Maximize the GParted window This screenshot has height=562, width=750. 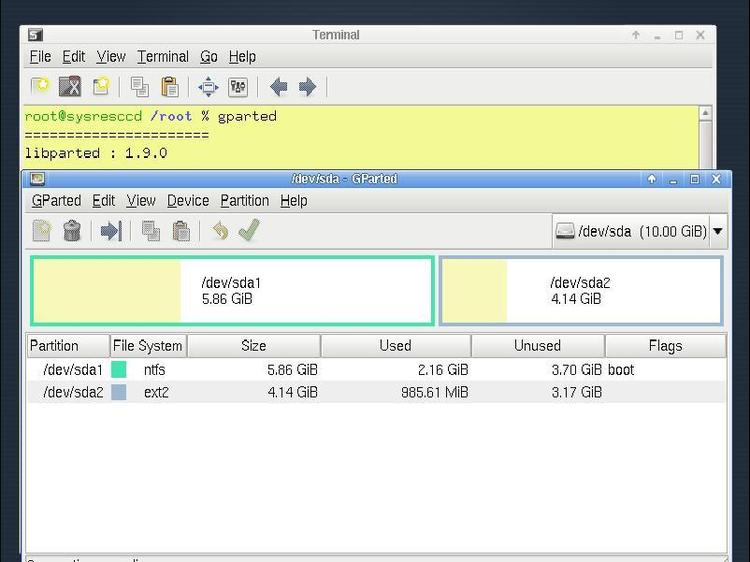695,179
